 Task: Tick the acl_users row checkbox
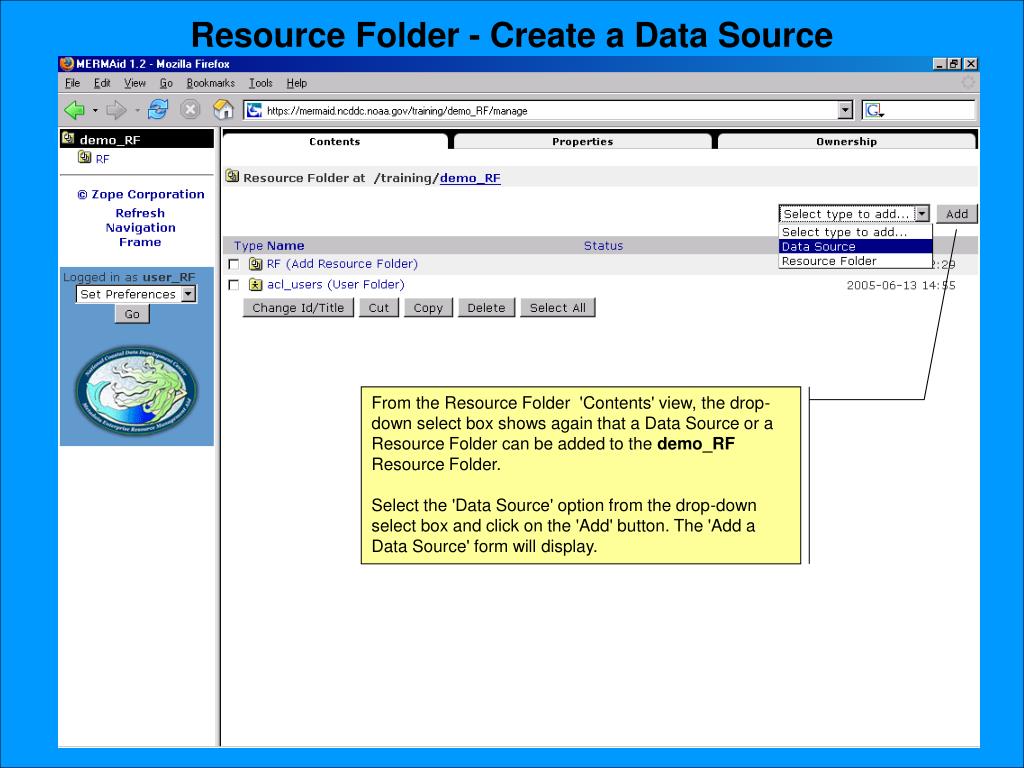tap(234, 285)
